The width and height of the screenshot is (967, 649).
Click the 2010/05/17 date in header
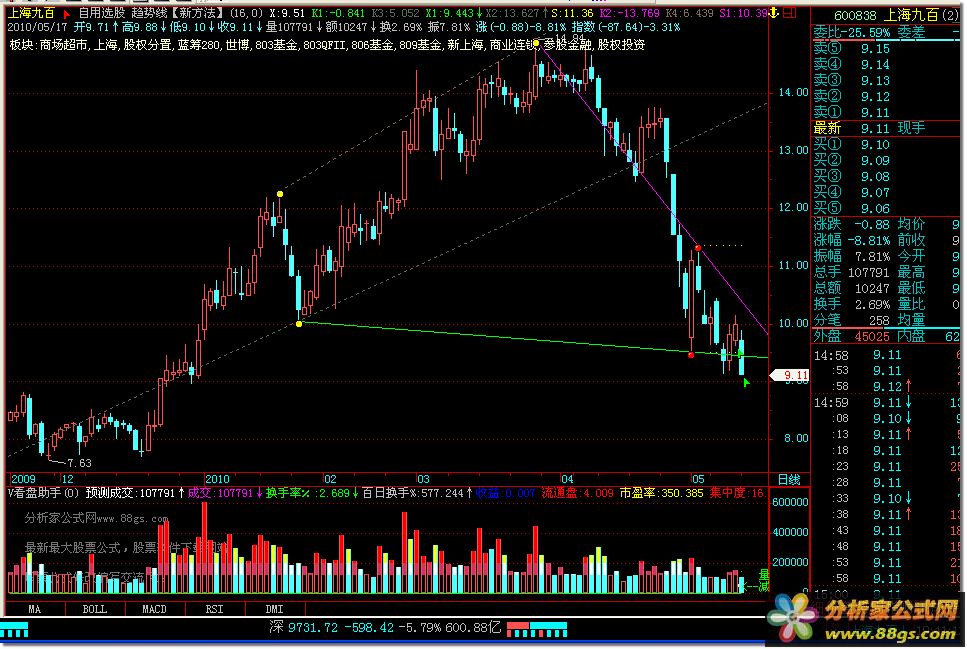point(37,28)
